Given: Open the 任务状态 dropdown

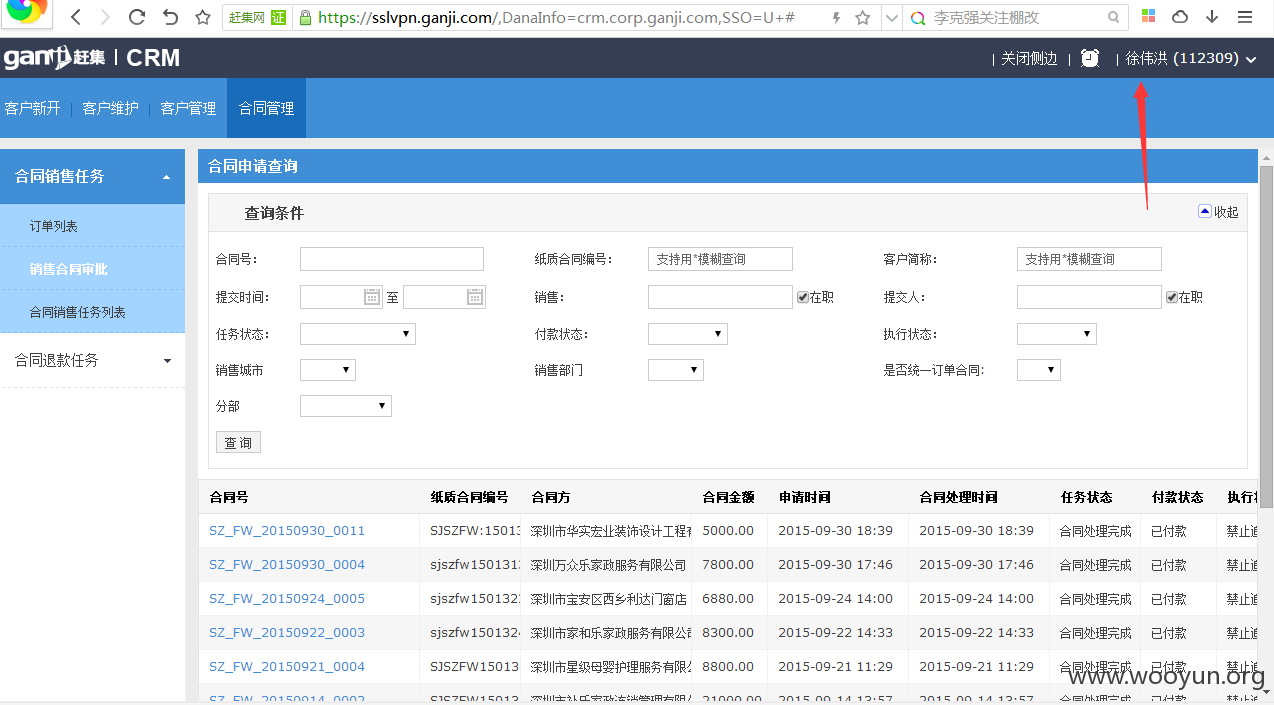Looking at the screenshot, I should click(x=358, y=334).
